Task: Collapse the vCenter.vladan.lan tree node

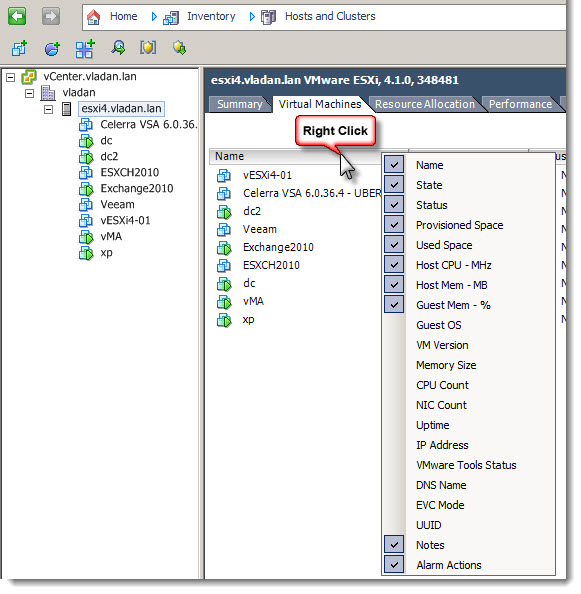Action: click(11, 78)
